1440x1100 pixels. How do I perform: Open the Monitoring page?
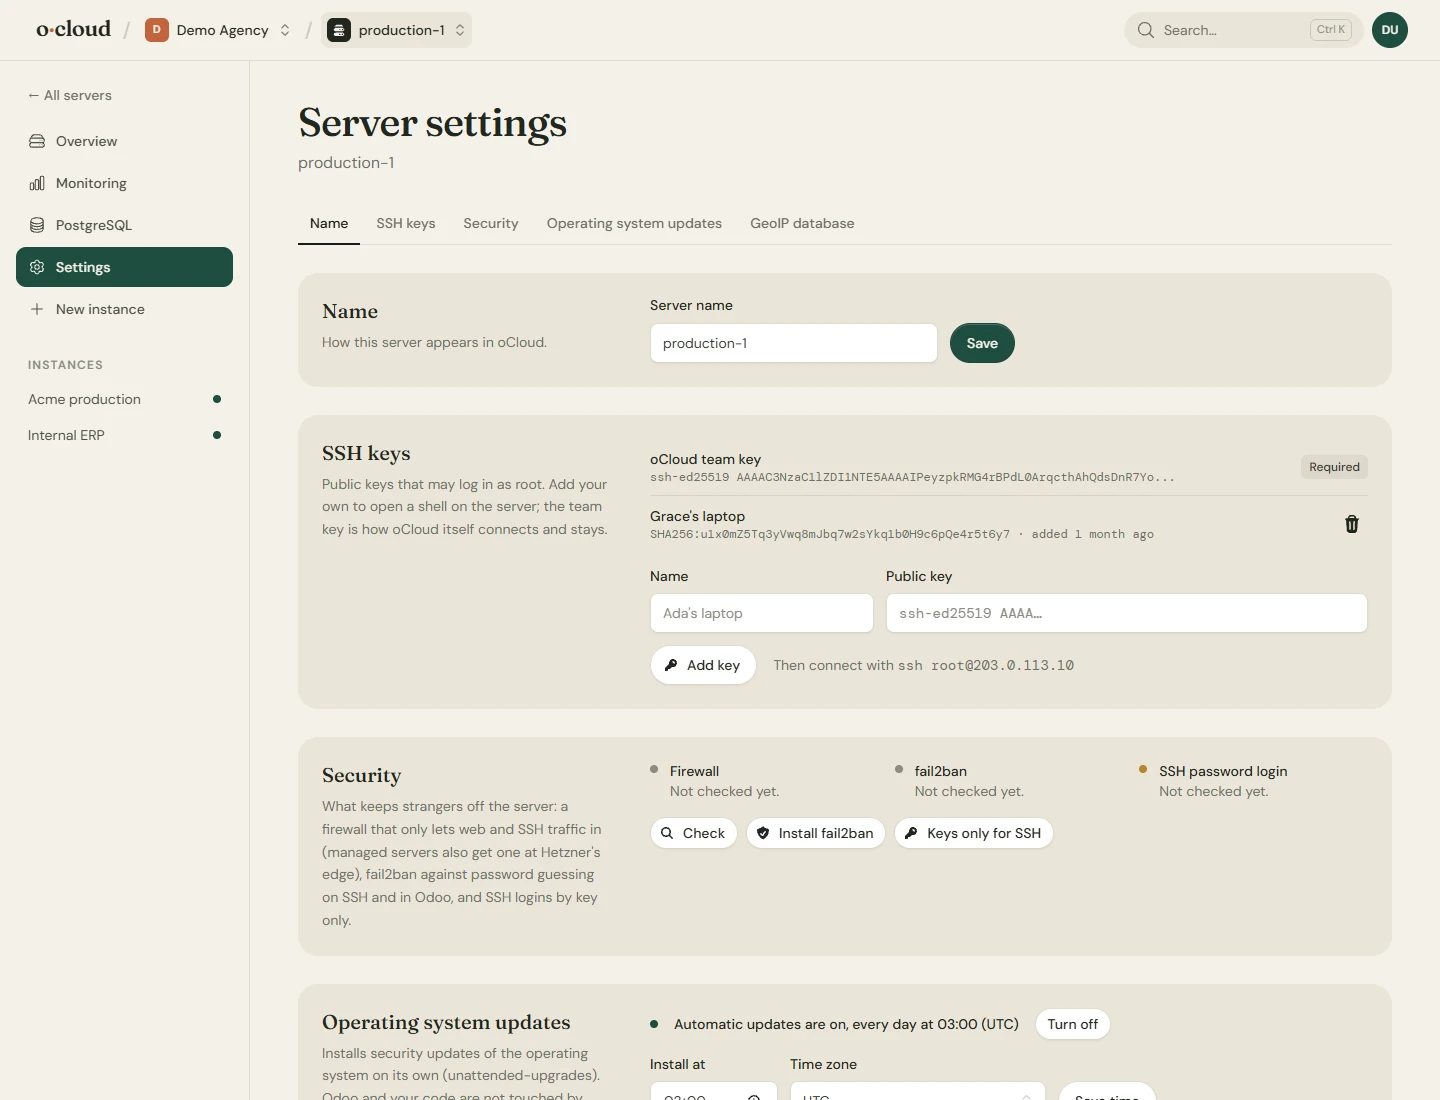(124, 183)
